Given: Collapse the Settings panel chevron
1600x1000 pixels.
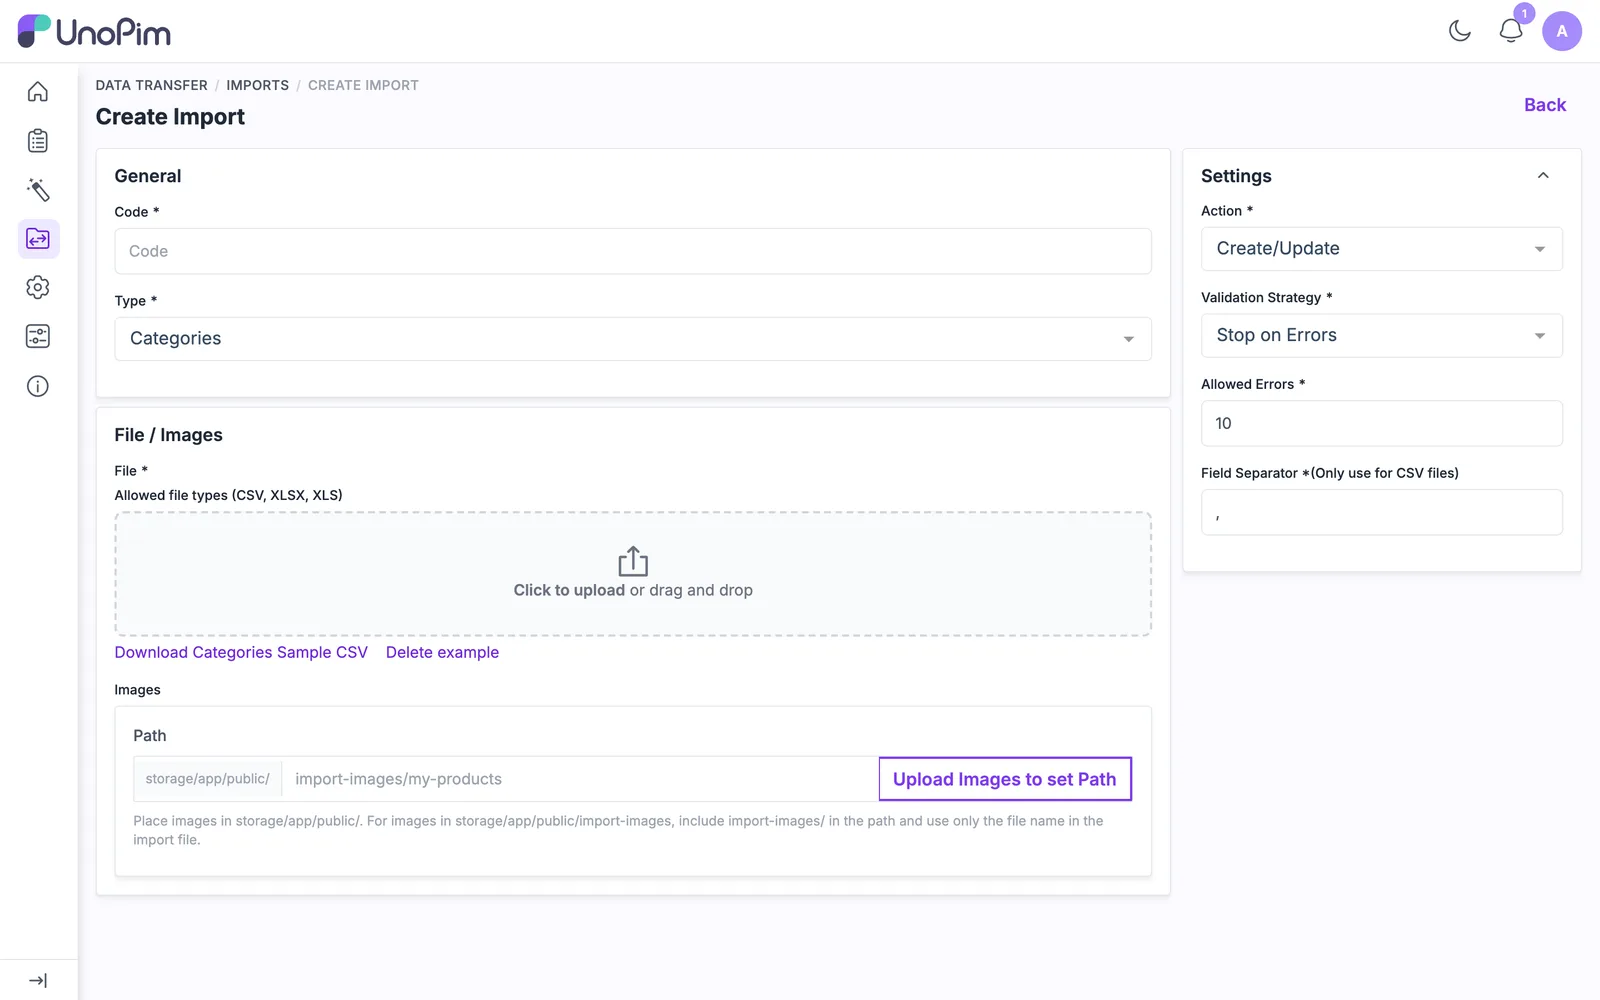Looking at the screenshot, I should coord(1543,176).
